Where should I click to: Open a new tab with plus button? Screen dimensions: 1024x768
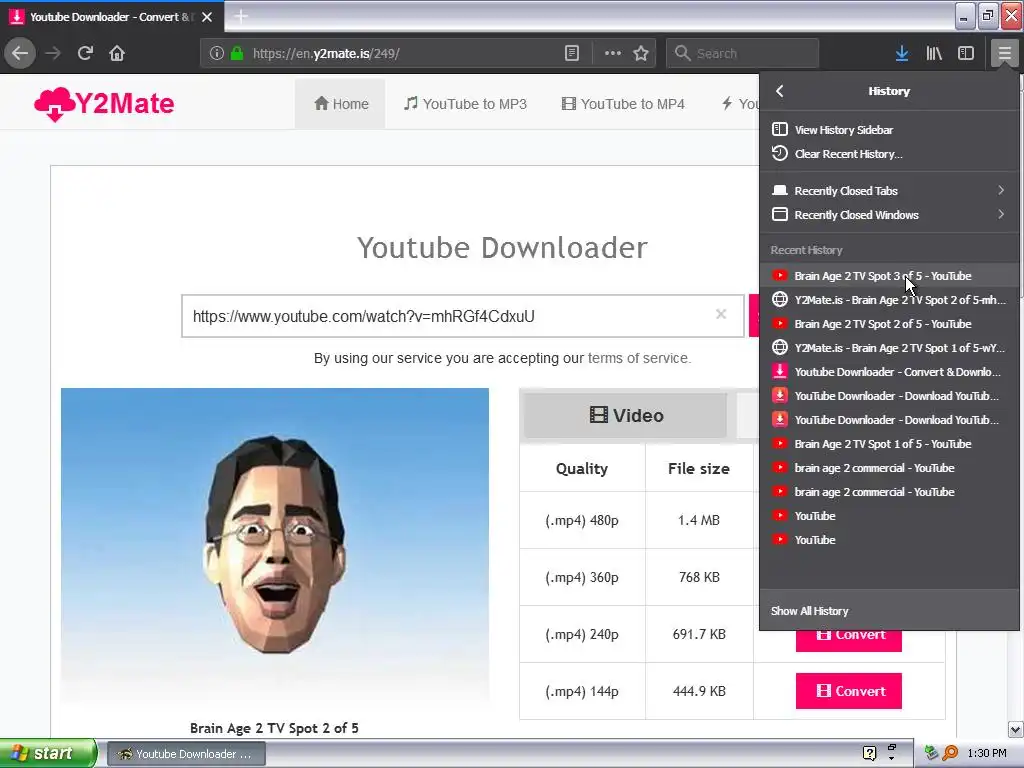[x=240, y=16]
